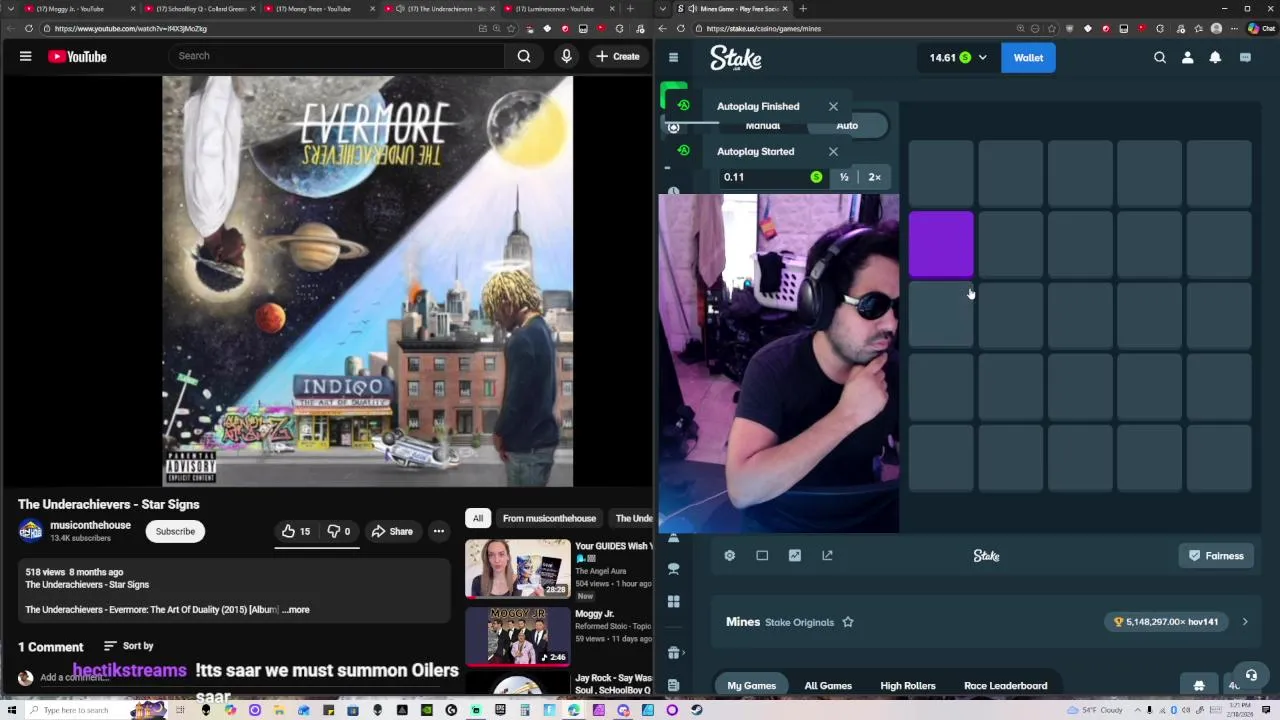Focus the YouTube search field

click(x=336, y=56)
